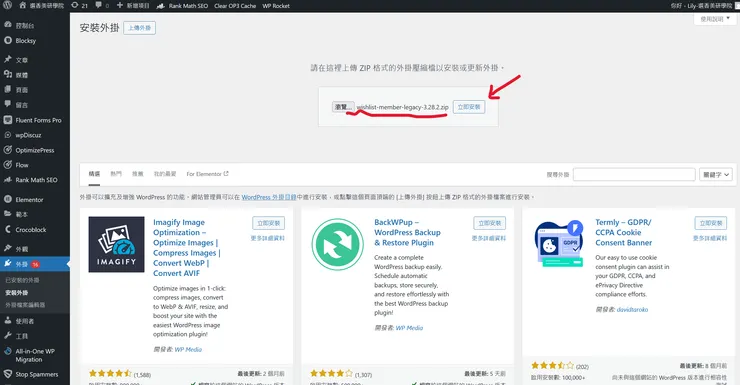Open Rank Math SEO in the sidebar
This screenshot has width=740, height=385.
tap(35, 180)
